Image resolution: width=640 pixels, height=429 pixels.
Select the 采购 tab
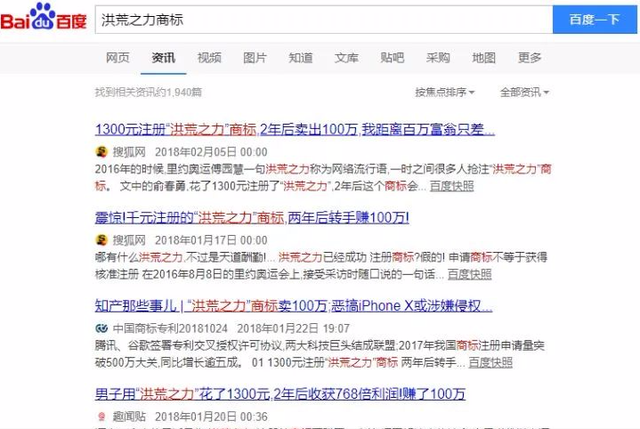pos(438,58)
